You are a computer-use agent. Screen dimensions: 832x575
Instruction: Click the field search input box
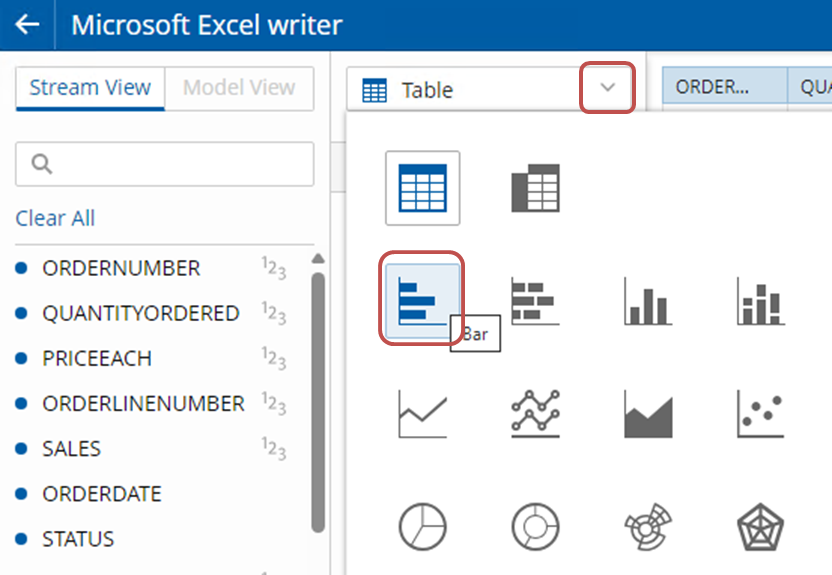click(x=164, y=164)
